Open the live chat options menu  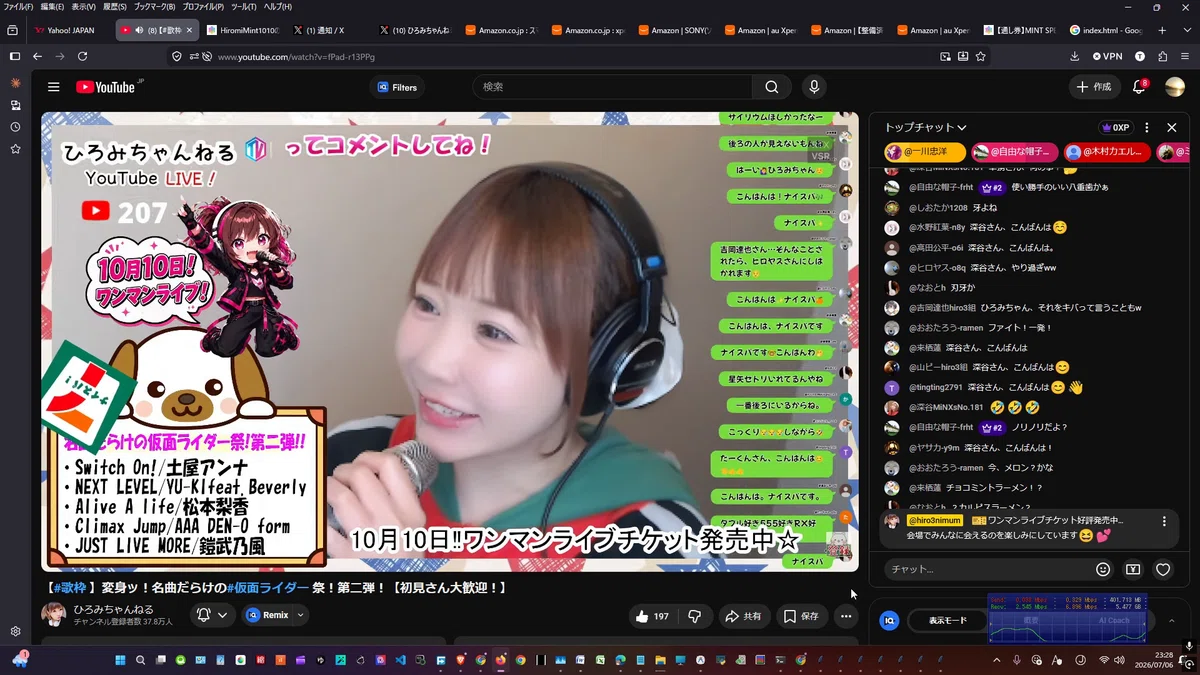[1147, 127]
